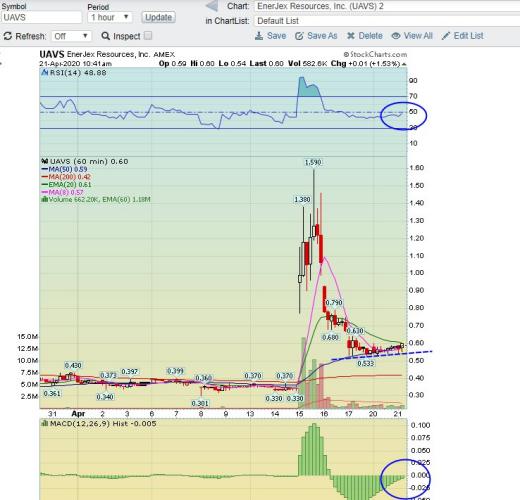Screen dimensions: 520x500
Task: Click the MACD histogram bars icon
Action: click(45, 423)
